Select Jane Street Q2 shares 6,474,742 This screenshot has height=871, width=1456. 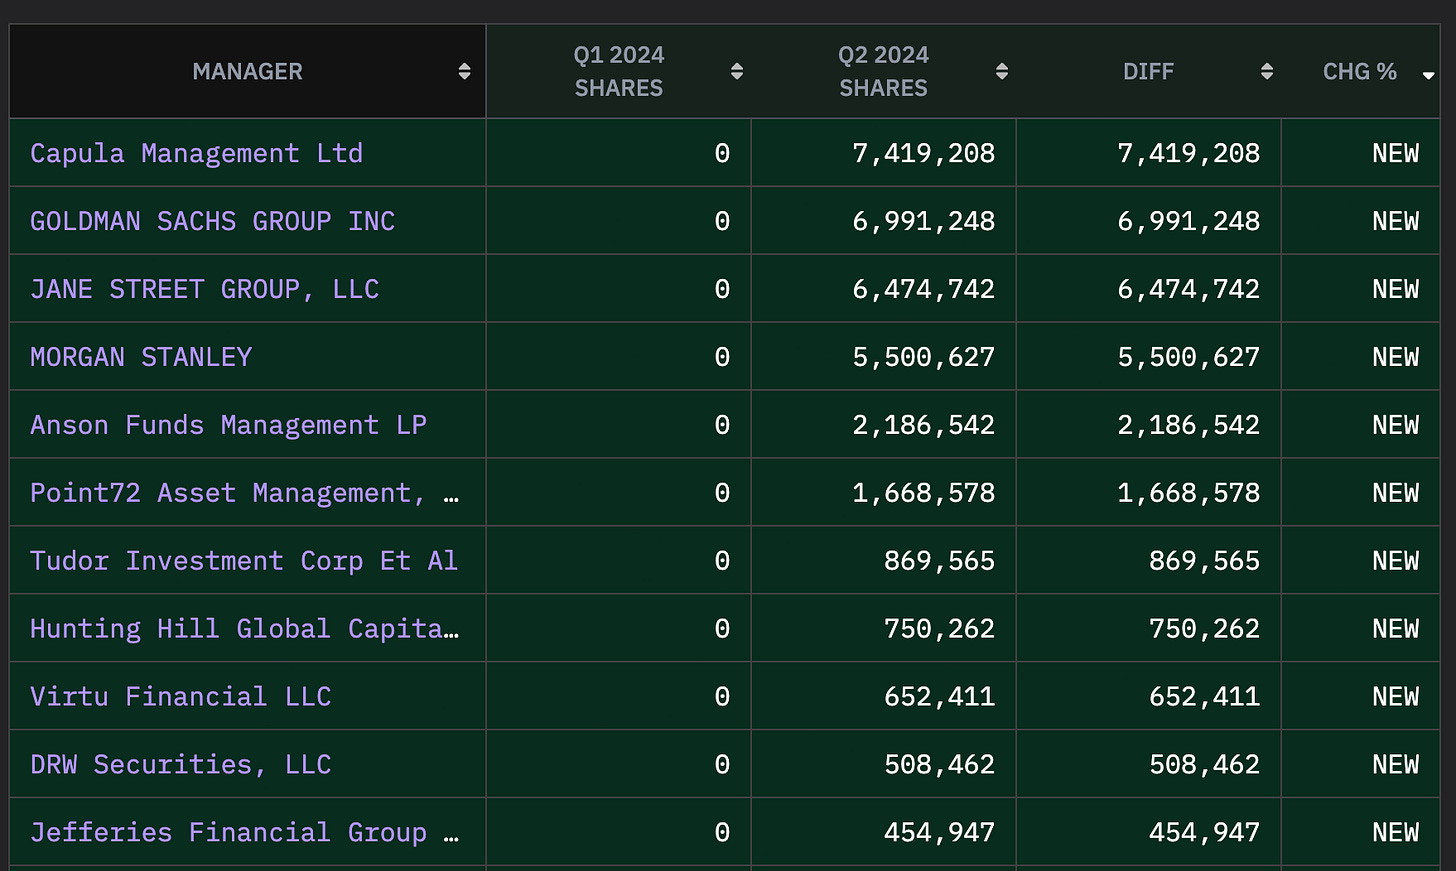click(x=923, y=289)
